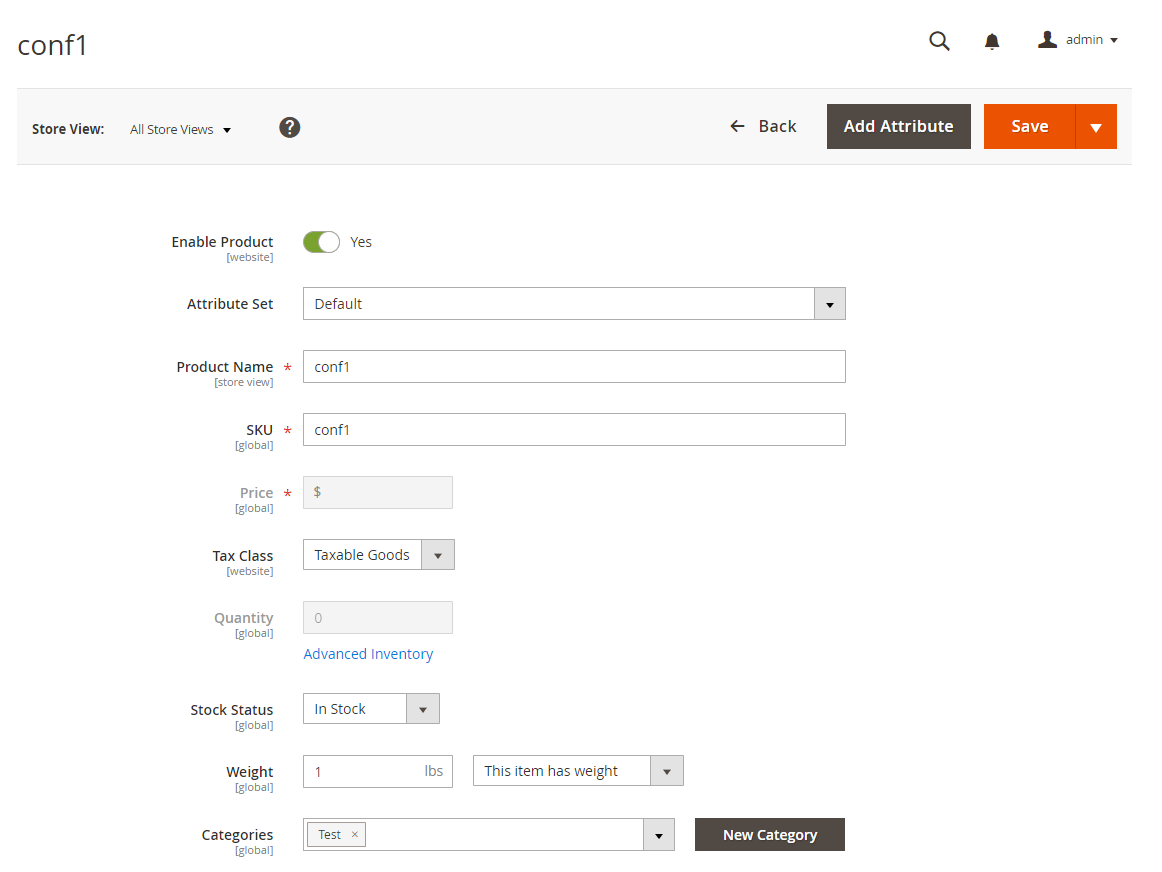Expand the Categories selector arrow
The width and height of the screenshot is (1162, 872).
659,835
